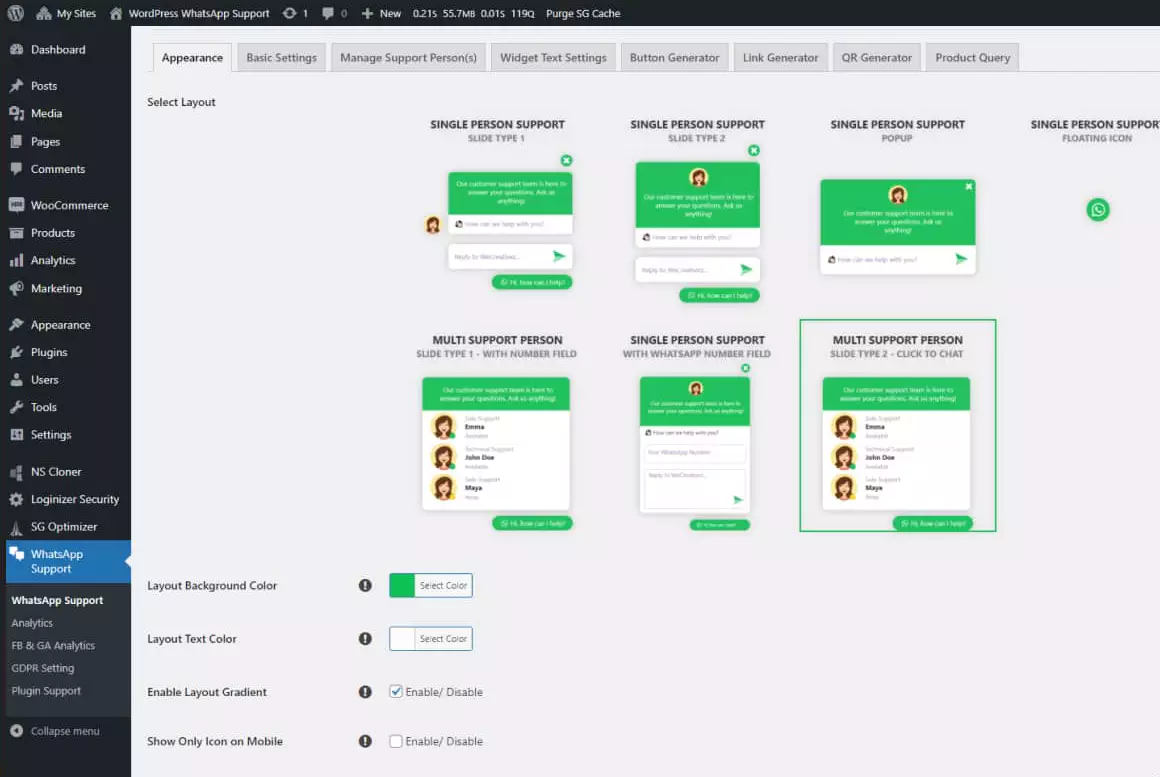
Task: Click the Tools wrench icon
Action: (x=16, y=407)
